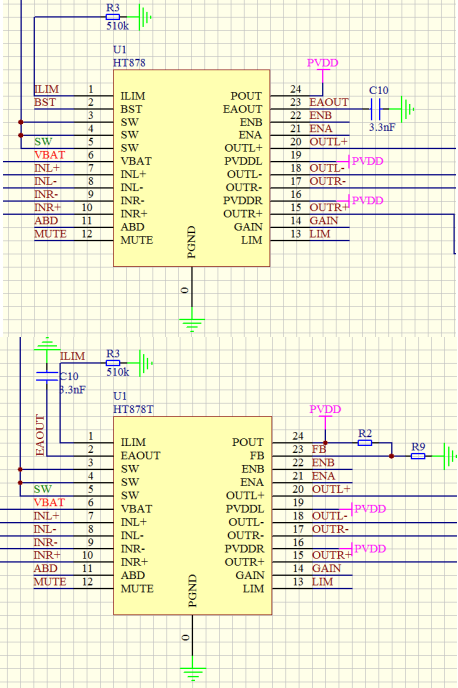
Task: Click the ground symbol below the HT878 PGND pin
Action: [x=192, y=324]
